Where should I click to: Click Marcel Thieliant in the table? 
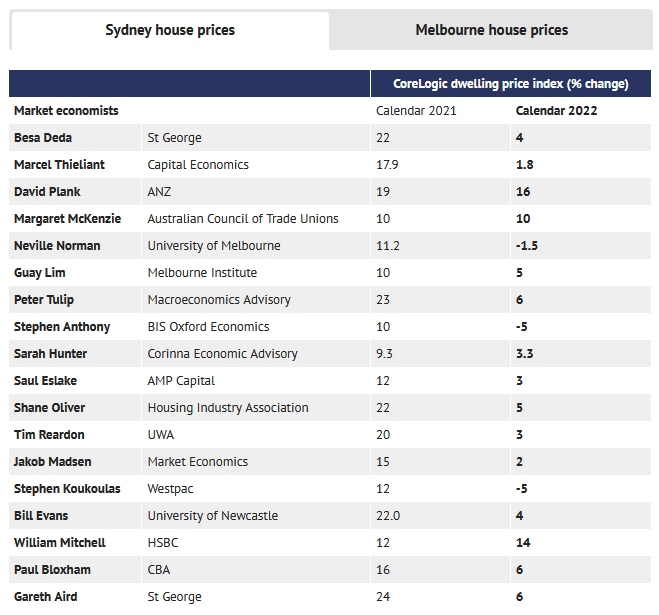tap(59, 165)
